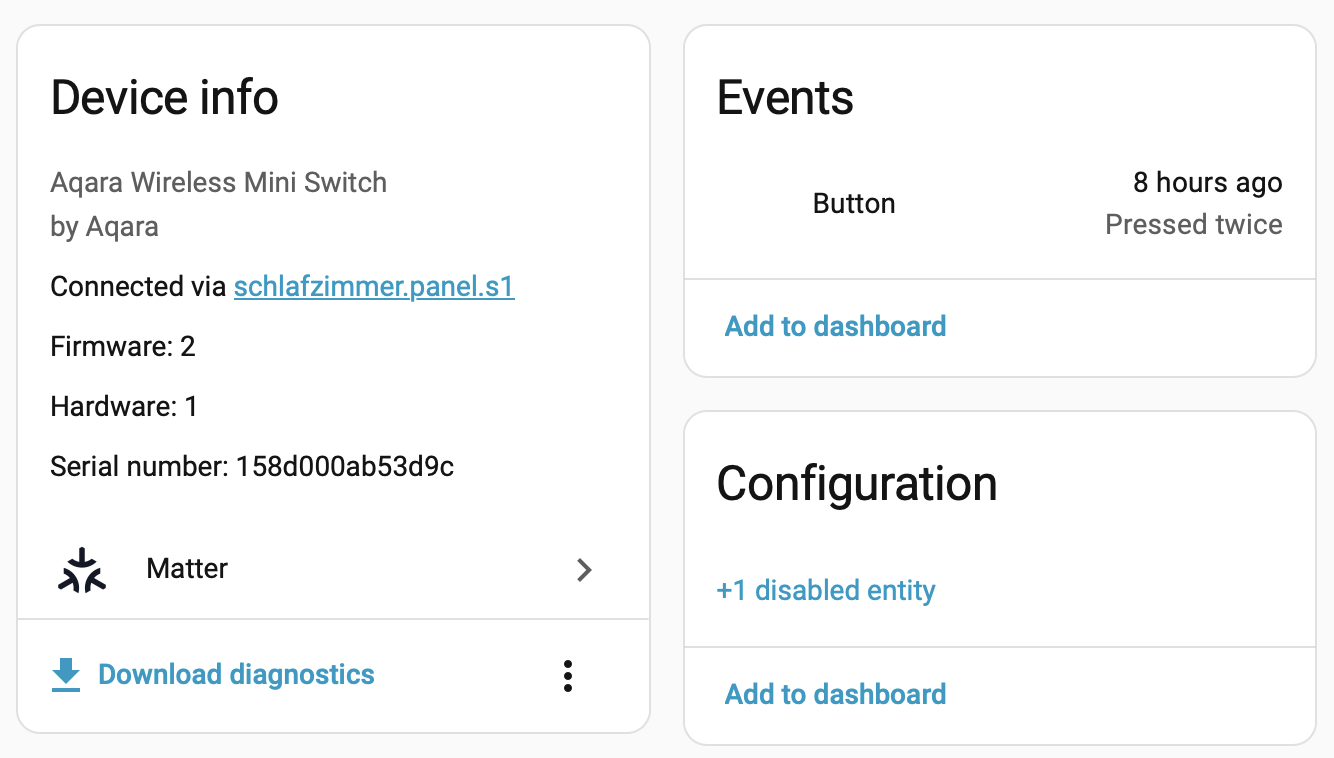
Task: Click the Matter integration logo icon
Action: point(81,569)
